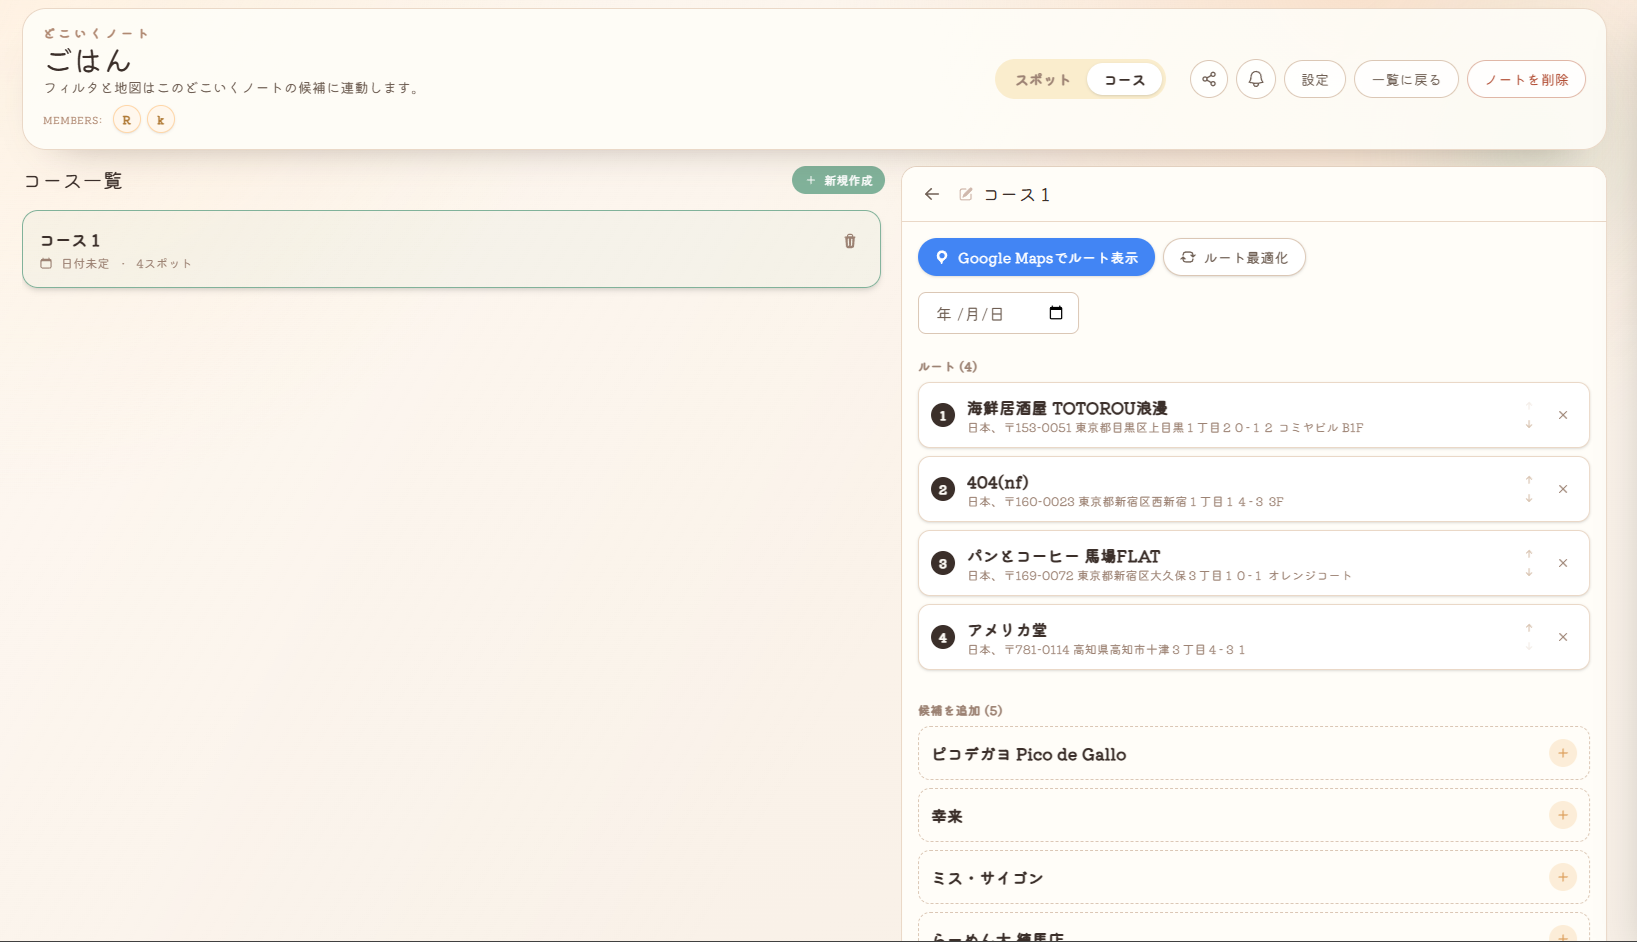The image size is (1637, 942).
Task: Switch to the スポット tab
Action: tap(1042, 80)
